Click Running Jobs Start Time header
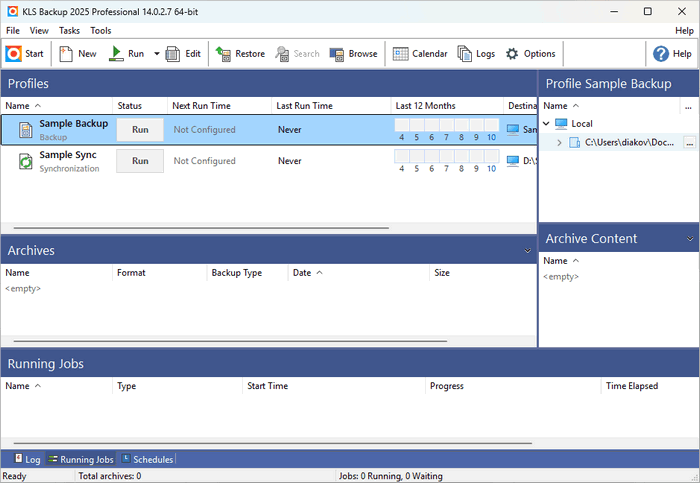The width and height of the screenshot is (700, 483). coord(334,386)
